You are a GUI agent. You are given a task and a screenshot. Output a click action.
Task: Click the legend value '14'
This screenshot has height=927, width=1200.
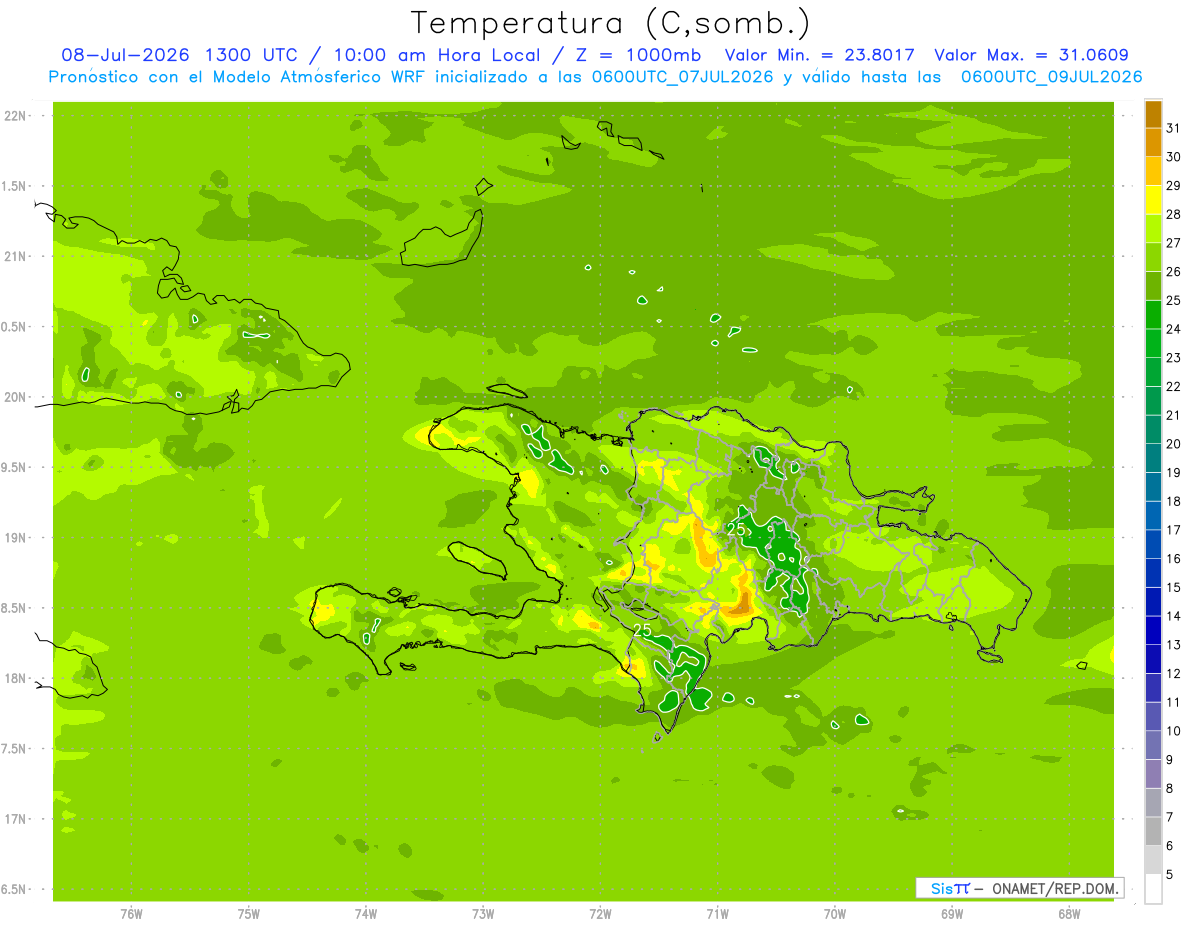tap(1174, 616)
